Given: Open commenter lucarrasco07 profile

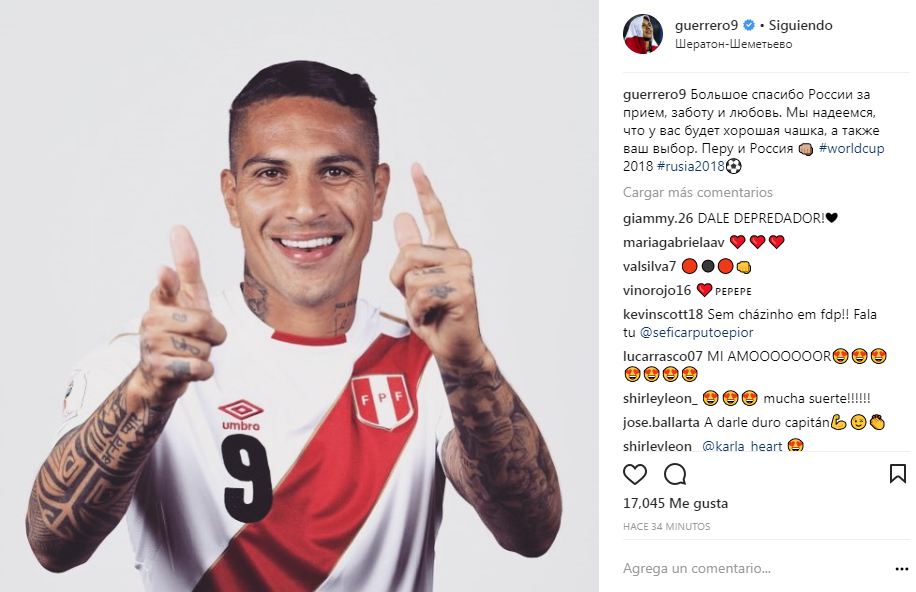Looking at the screenshot, I should [x=662, y=356].
